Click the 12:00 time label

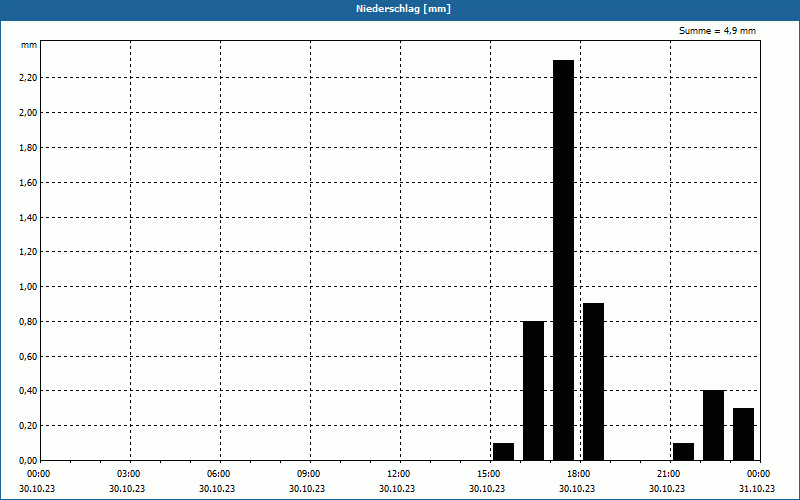(400, 474)
